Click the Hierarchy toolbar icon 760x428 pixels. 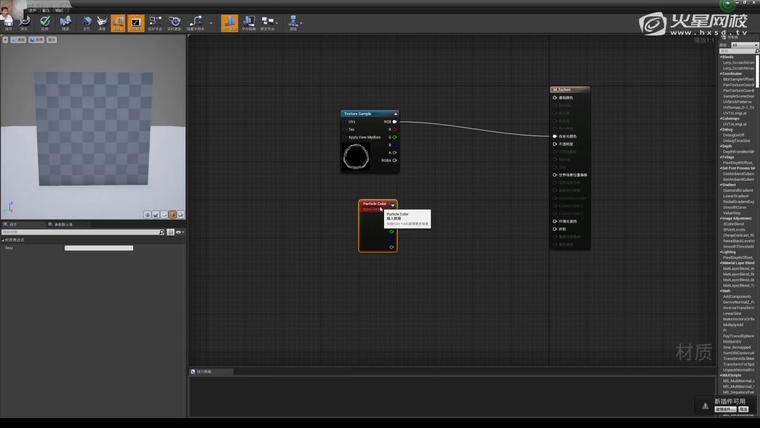(x=295, y=22)
